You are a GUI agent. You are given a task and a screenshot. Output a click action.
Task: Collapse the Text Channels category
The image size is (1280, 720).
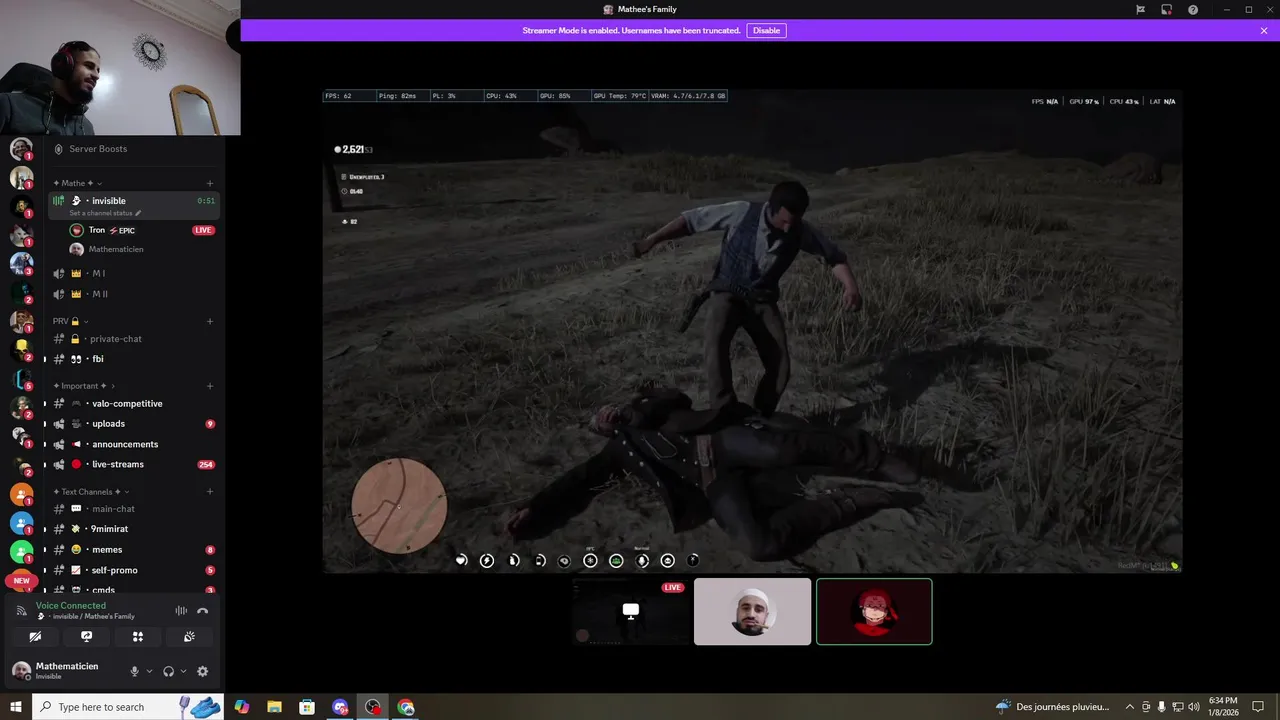[91, 492]
